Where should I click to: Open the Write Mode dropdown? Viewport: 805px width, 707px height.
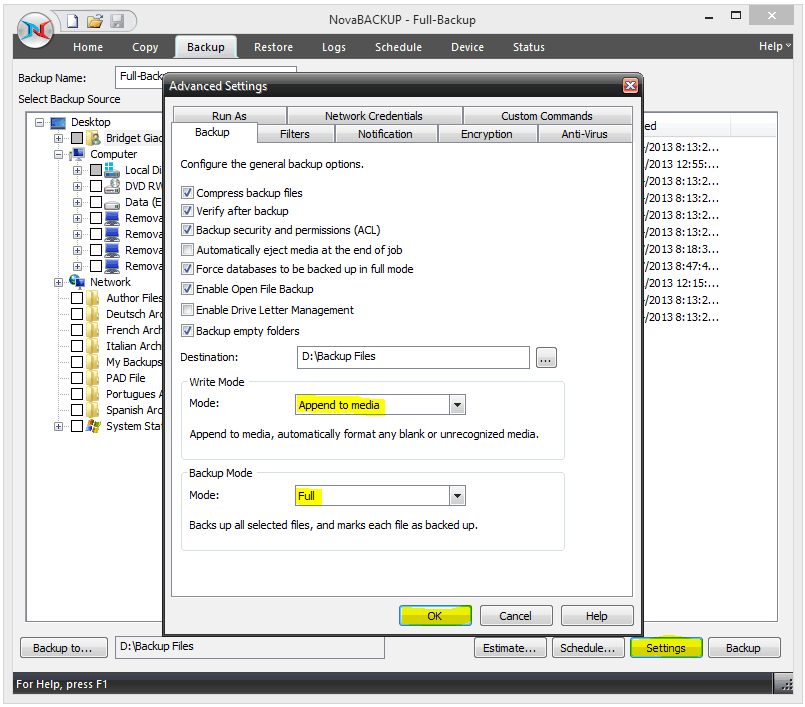coord(457,405)
